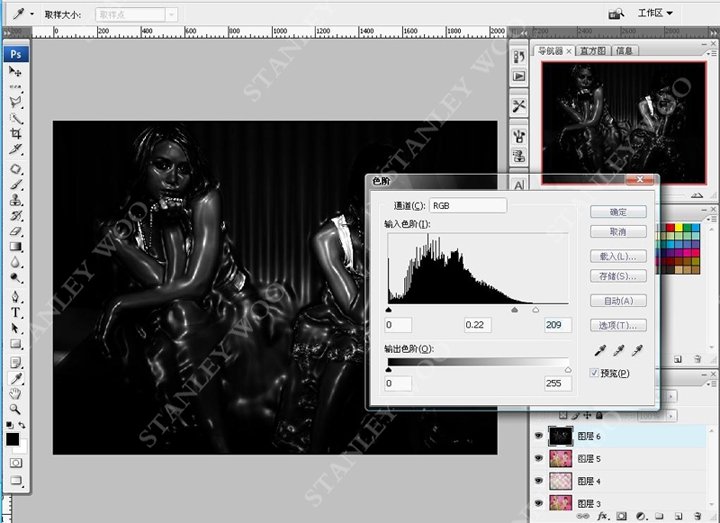Image resolution: width=720 pixels, height=523 pixels.
Task: Click the Hand tool
Action: click(16, 394)
